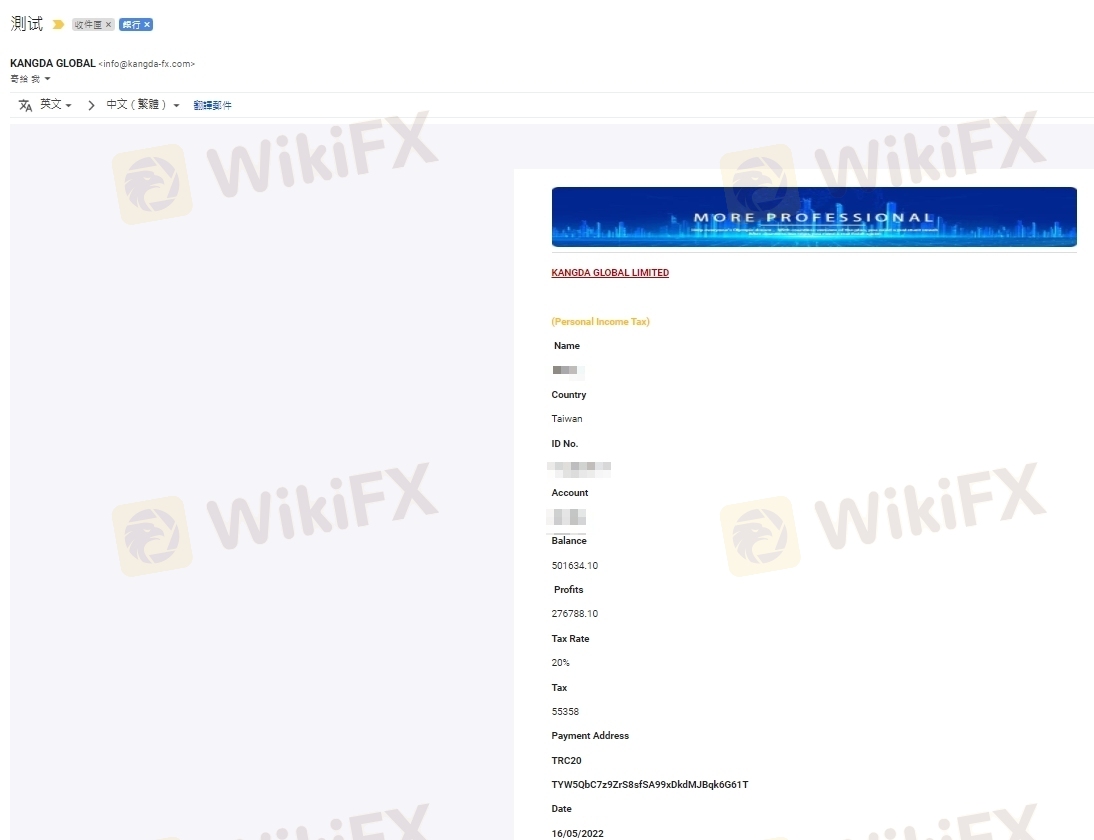1094x840 pixels.
Task: Click the 銀行 label chip text
Action: [x=131, y=24]
